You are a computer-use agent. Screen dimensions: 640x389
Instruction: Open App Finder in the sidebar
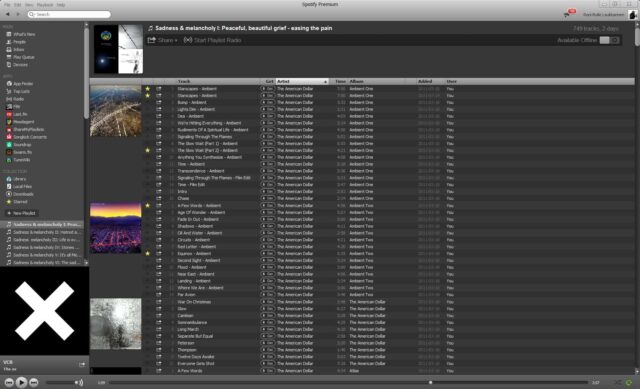point(20,84)
